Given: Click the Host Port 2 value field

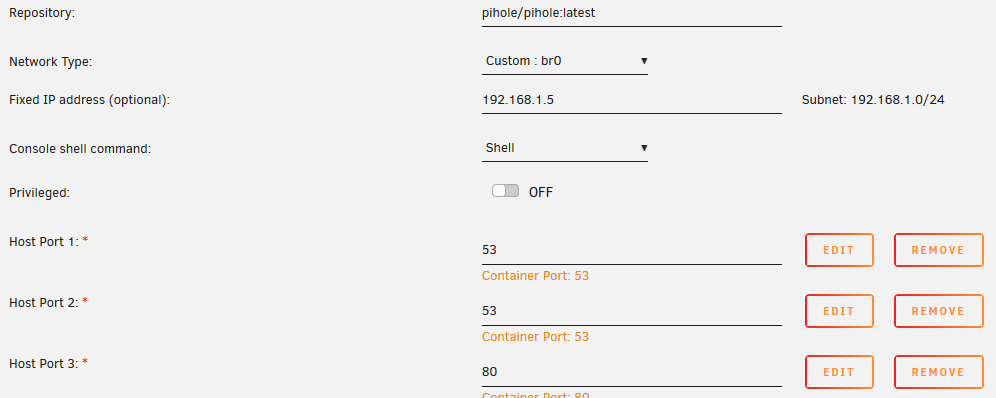Looking at the screenshot, I should point(631,311).
